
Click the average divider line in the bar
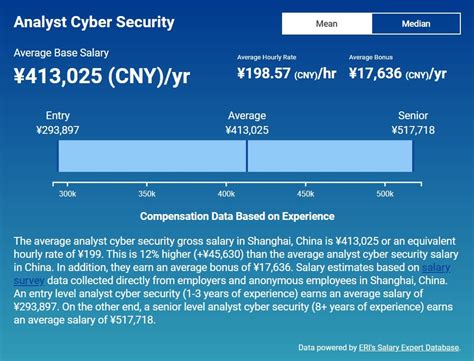tap(247, 156)
